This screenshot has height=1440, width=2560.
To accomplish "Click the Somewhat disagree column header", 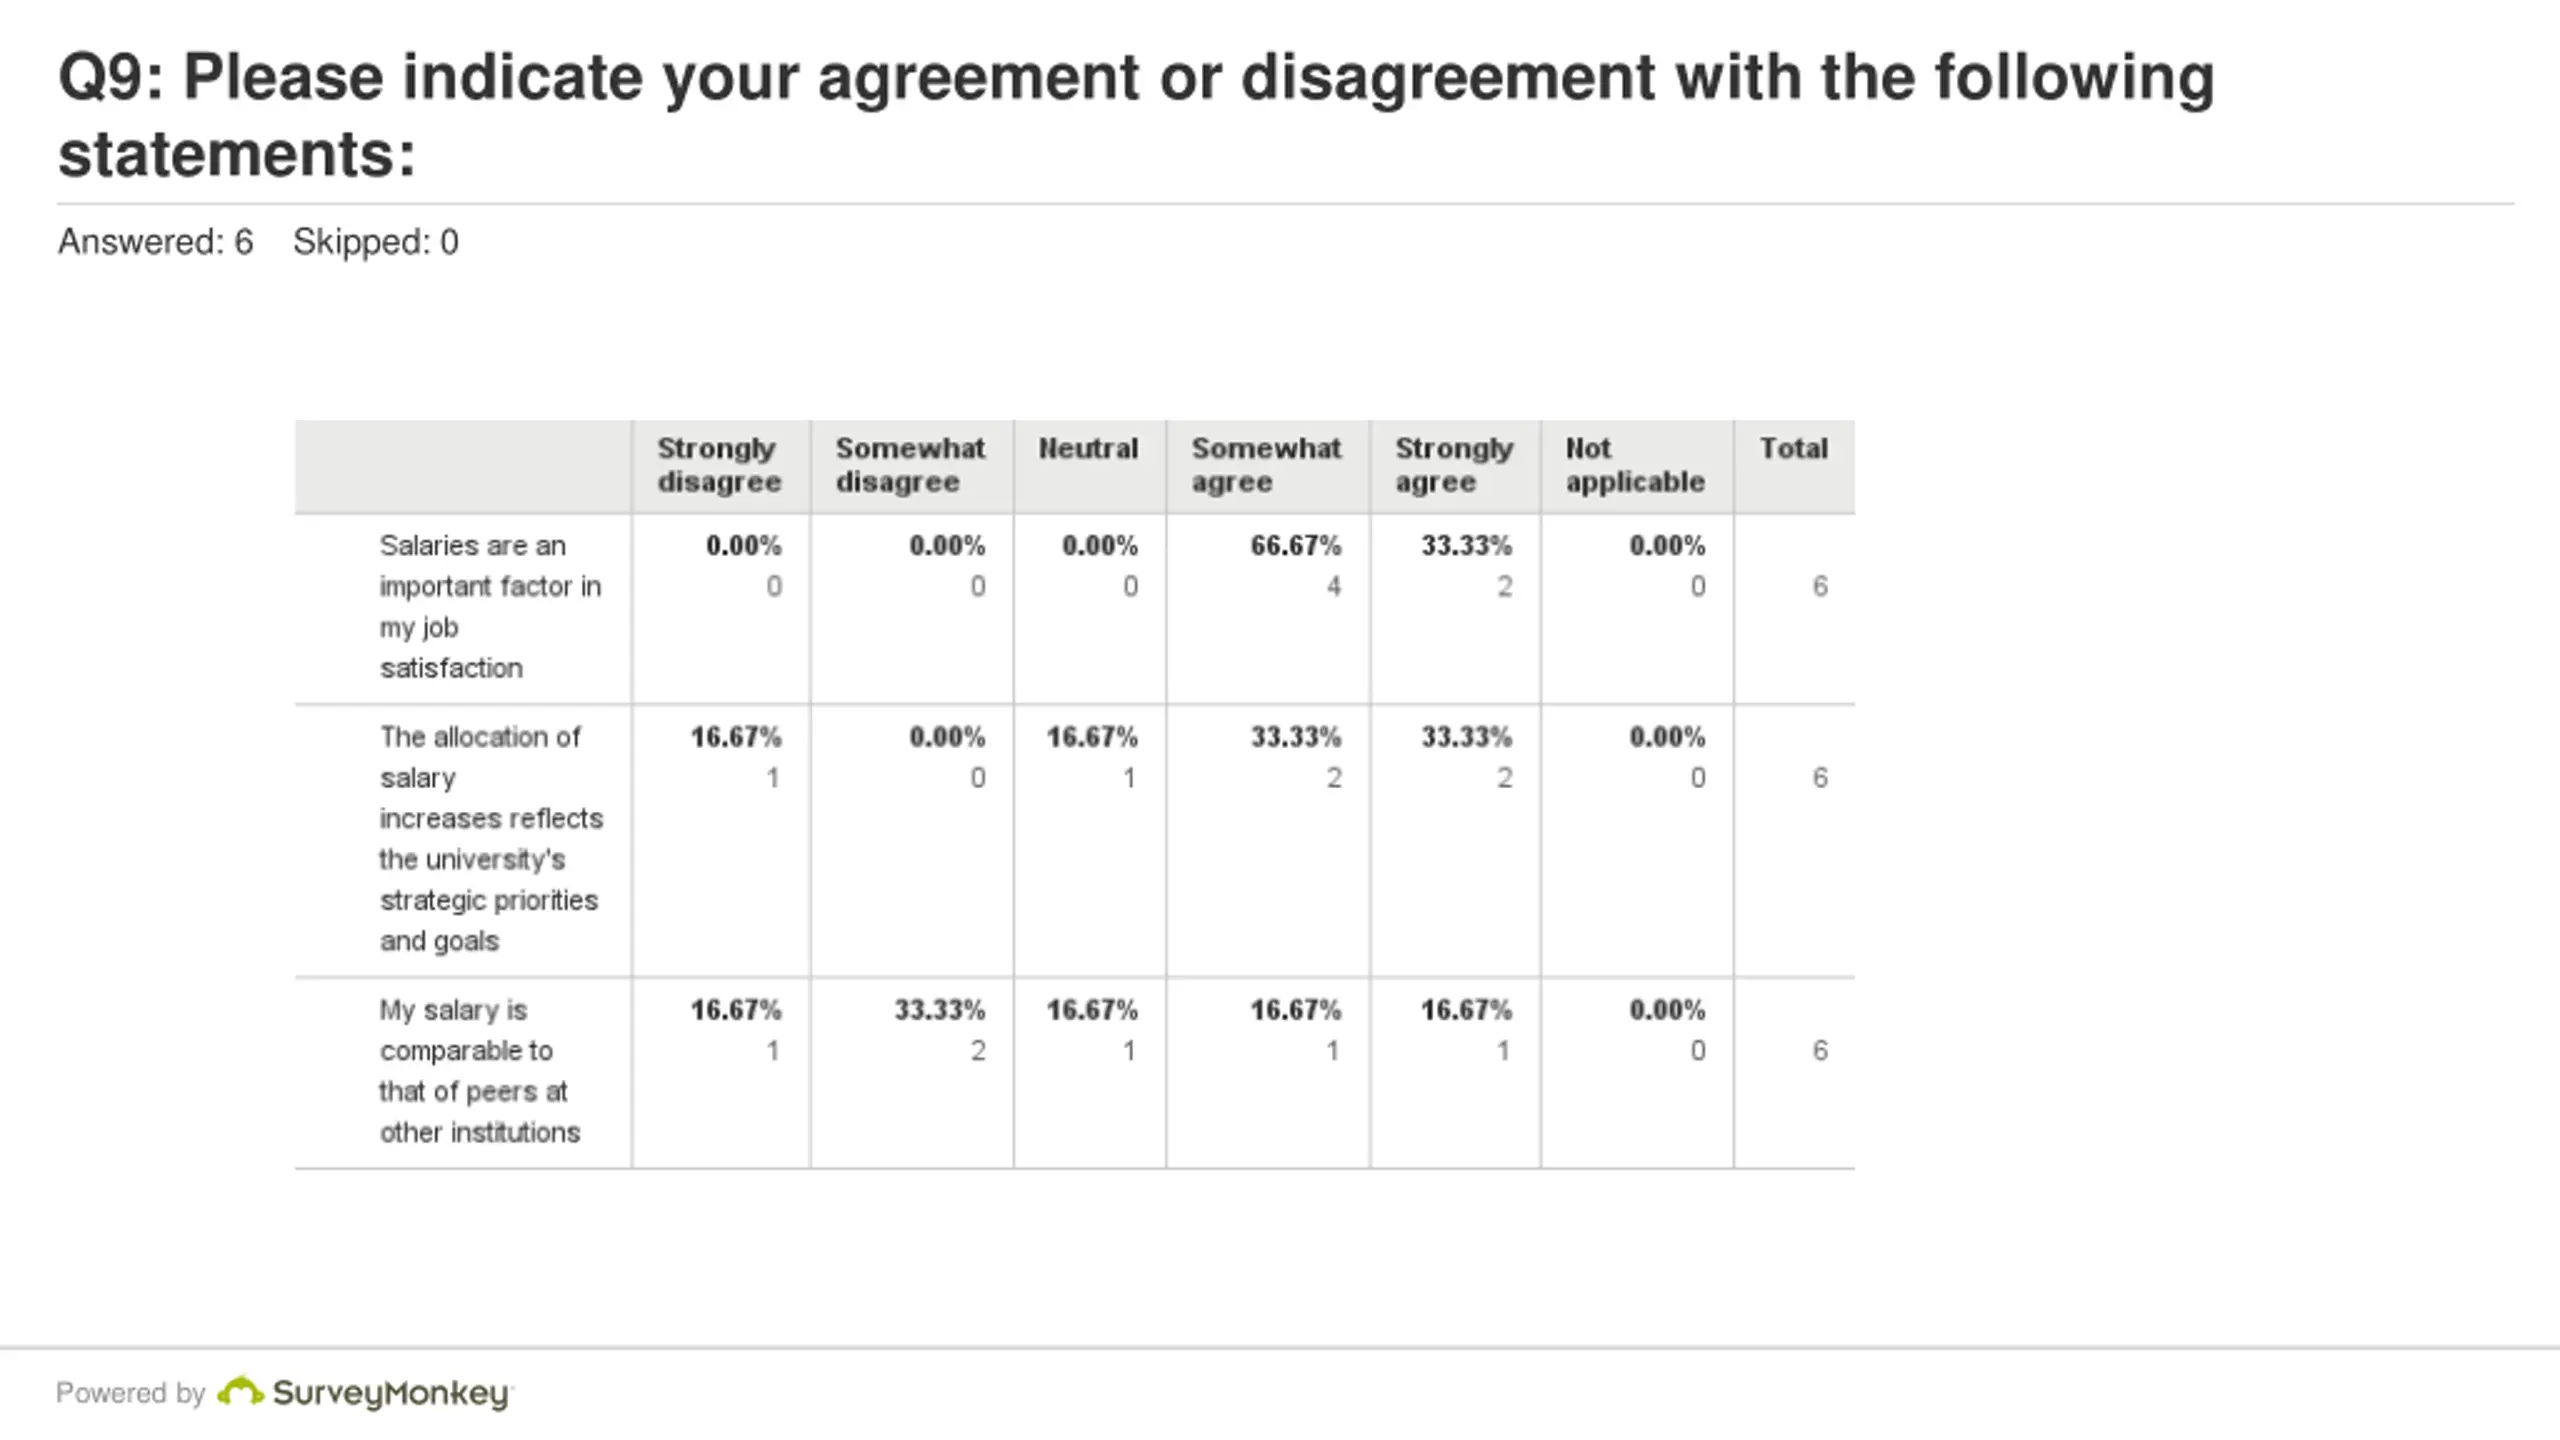I will point(910,465).
